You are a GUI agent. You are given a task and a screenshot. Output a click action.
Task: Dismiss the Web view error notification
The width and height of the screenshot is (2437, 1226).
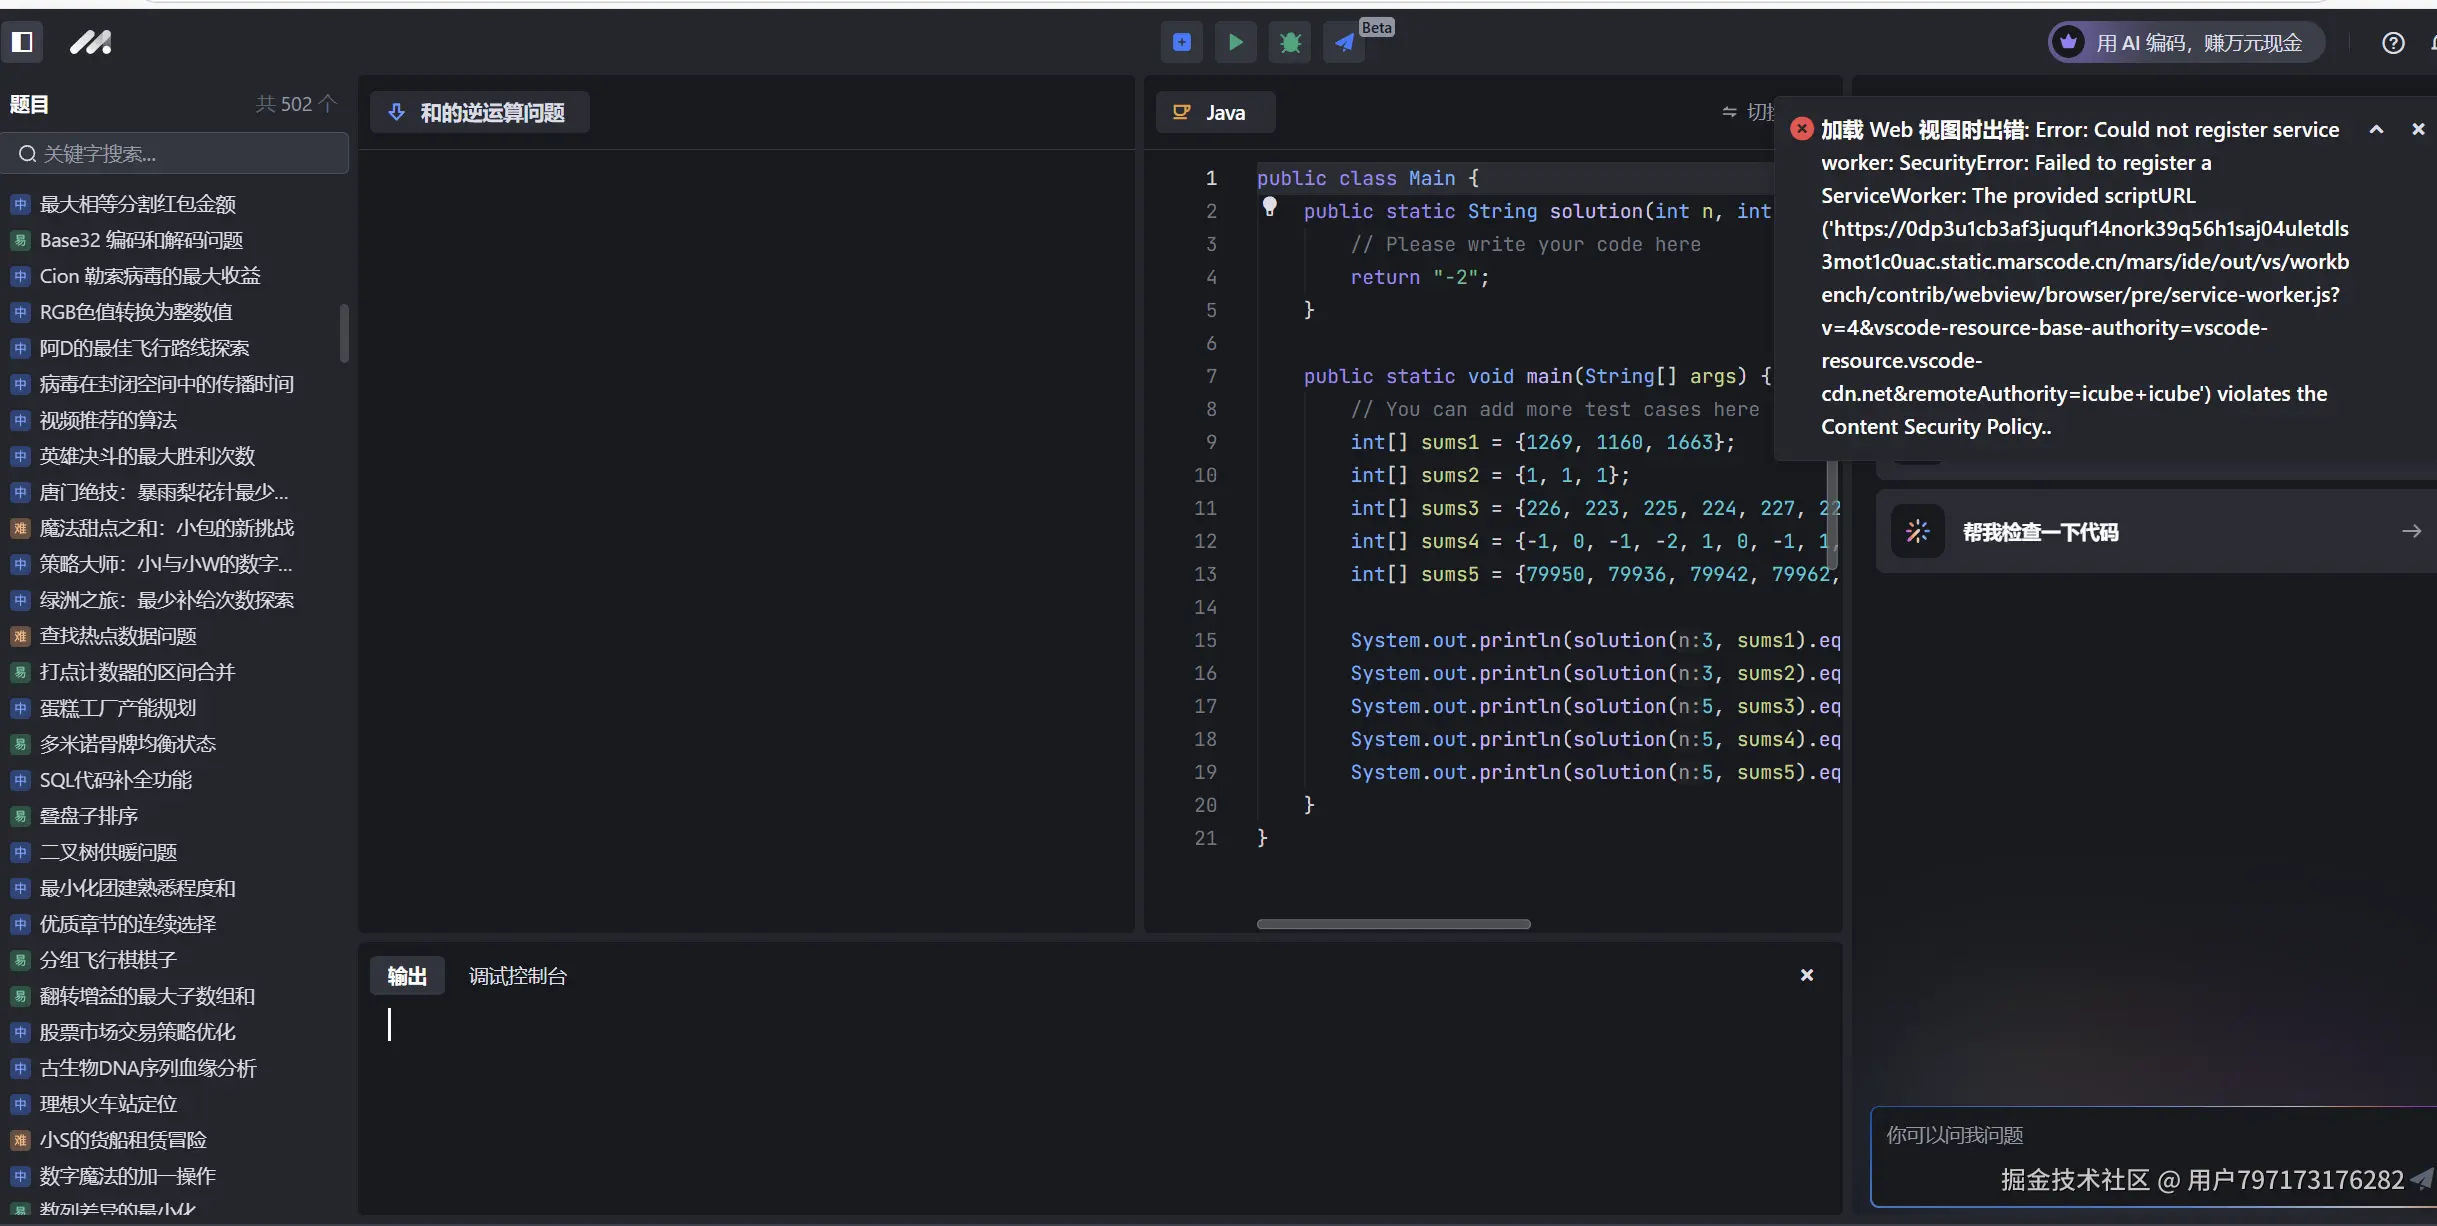tap(2418, 129)
